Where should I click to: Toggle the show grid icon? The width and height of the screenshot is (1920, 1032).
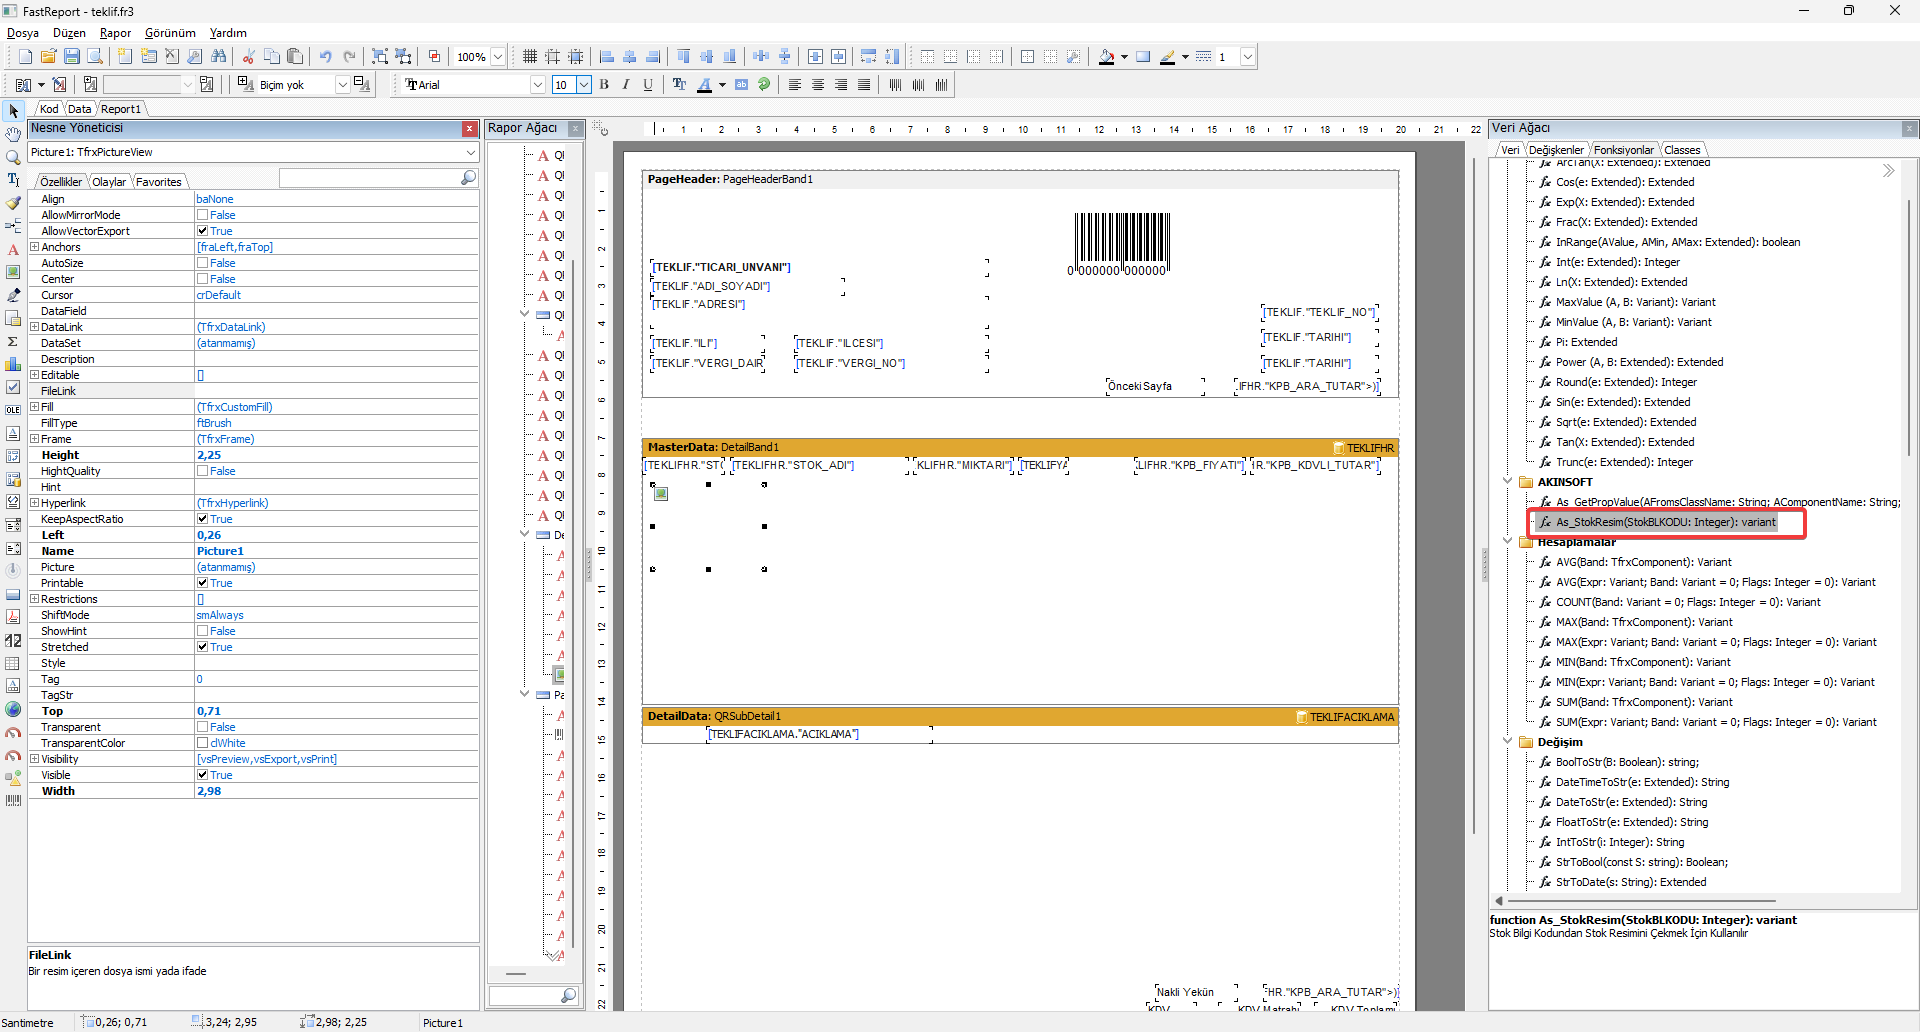[530, 57]
